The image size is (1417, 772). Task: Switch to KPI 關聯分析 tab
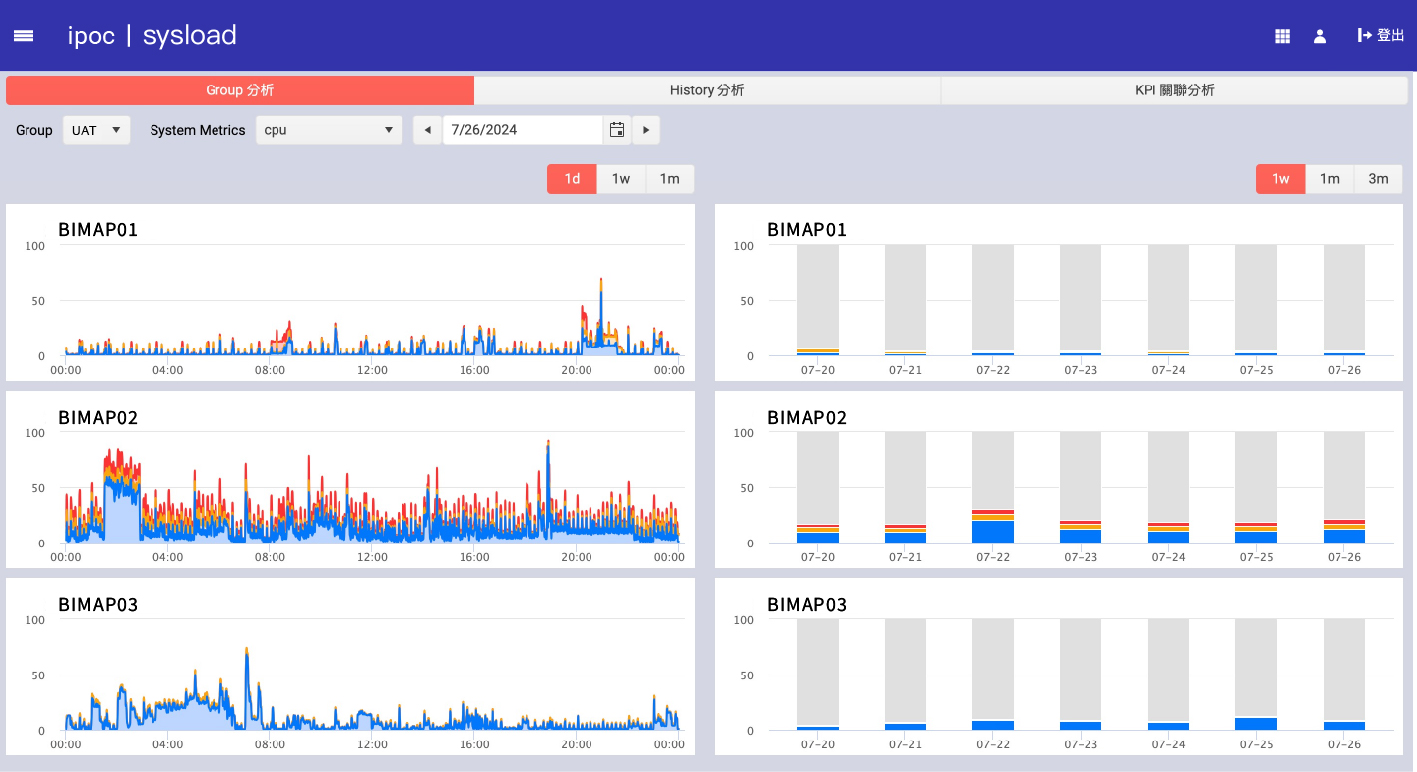point(1174,90)
